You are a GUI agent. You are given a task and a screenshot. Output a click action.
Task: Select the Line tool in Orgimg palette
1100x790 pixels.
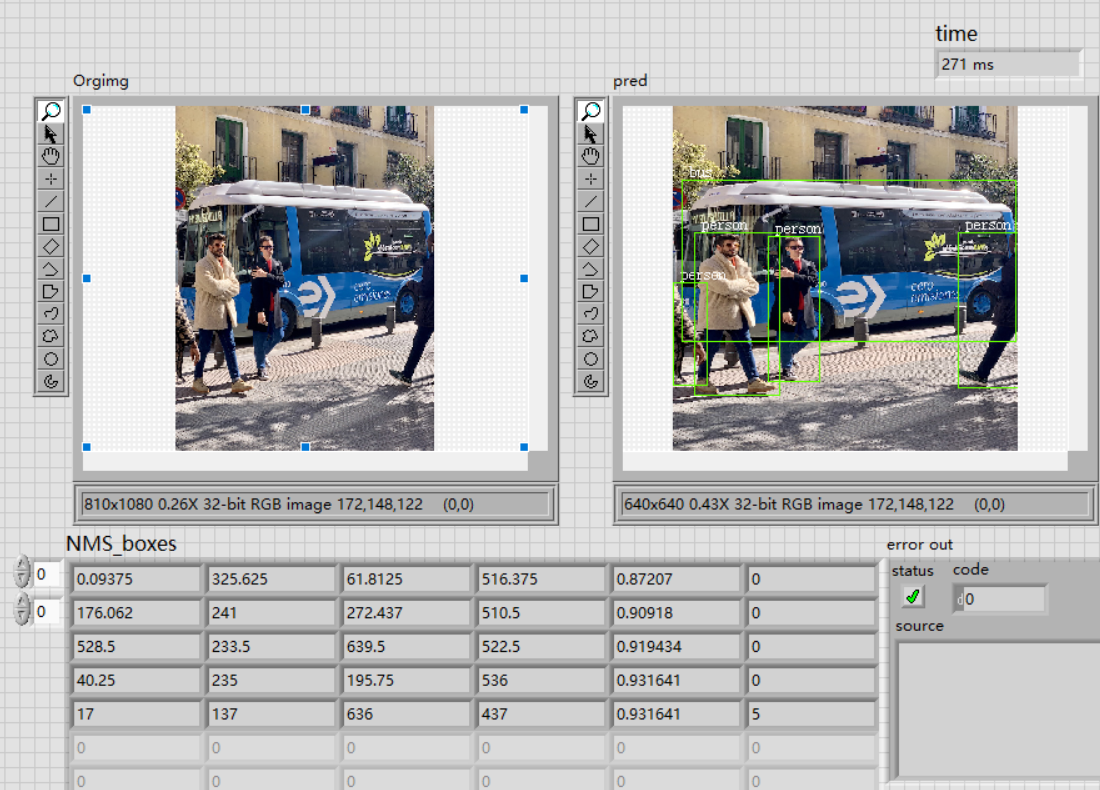51,201
